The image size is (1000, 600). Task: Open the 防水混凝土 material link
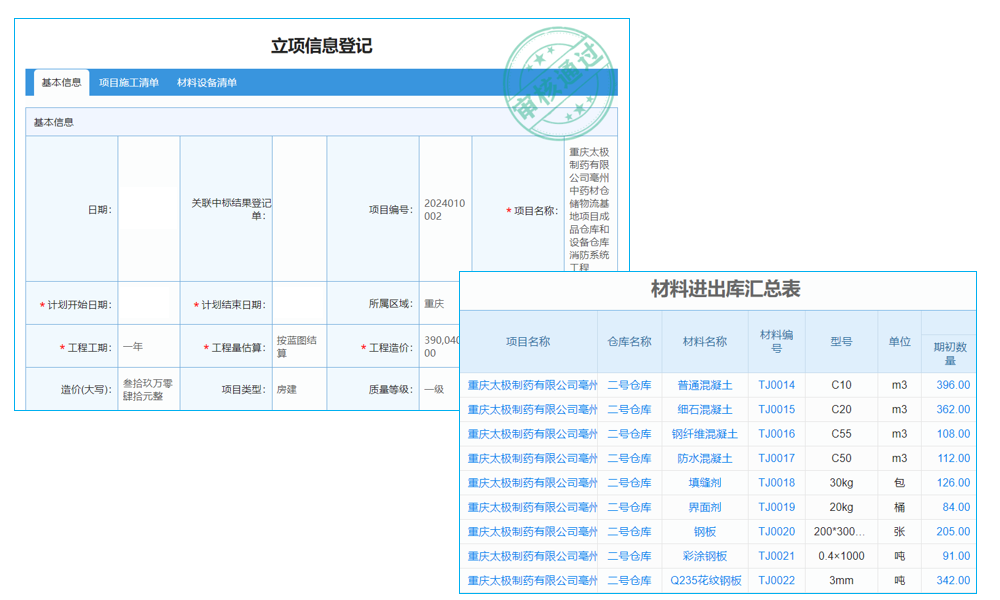pyautogui.click(x=703, y=458)
